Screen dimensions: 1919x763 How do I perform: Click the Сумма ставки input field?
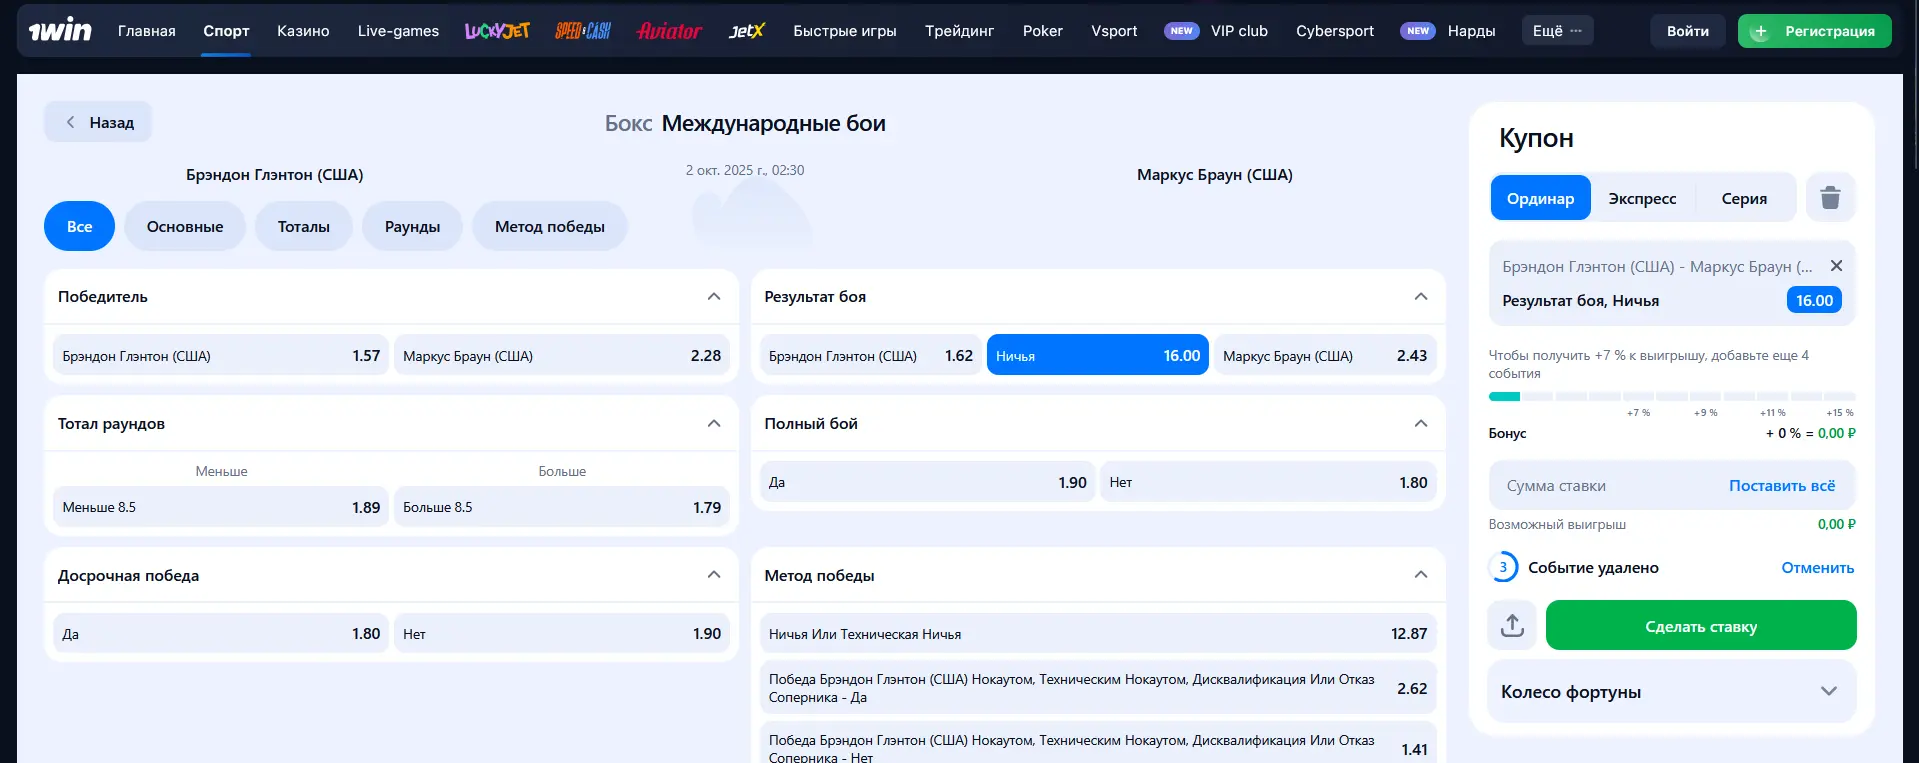1600,486
